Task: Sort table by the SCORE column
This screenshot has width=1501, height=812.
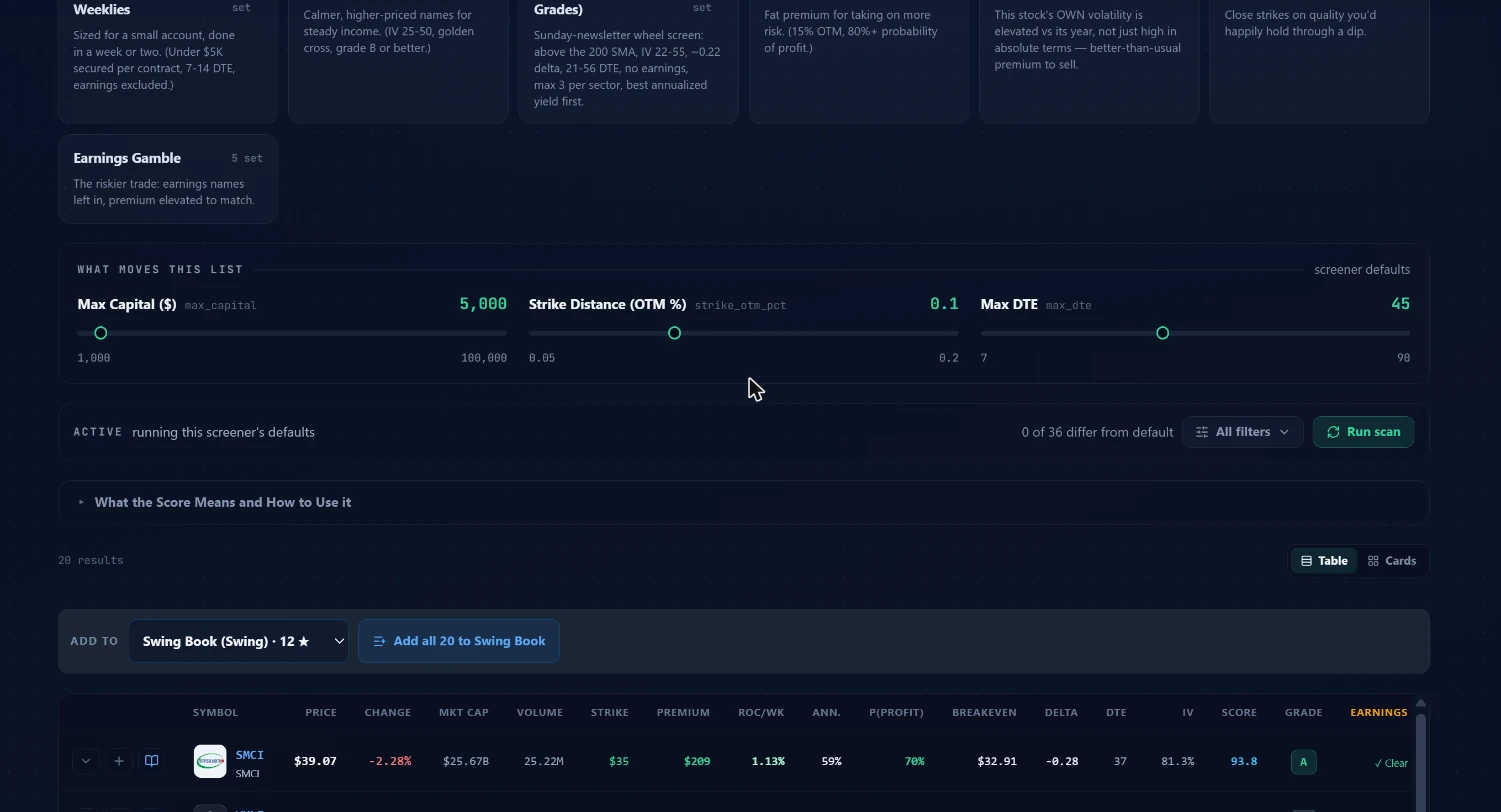Action: tap(1239, 712)
